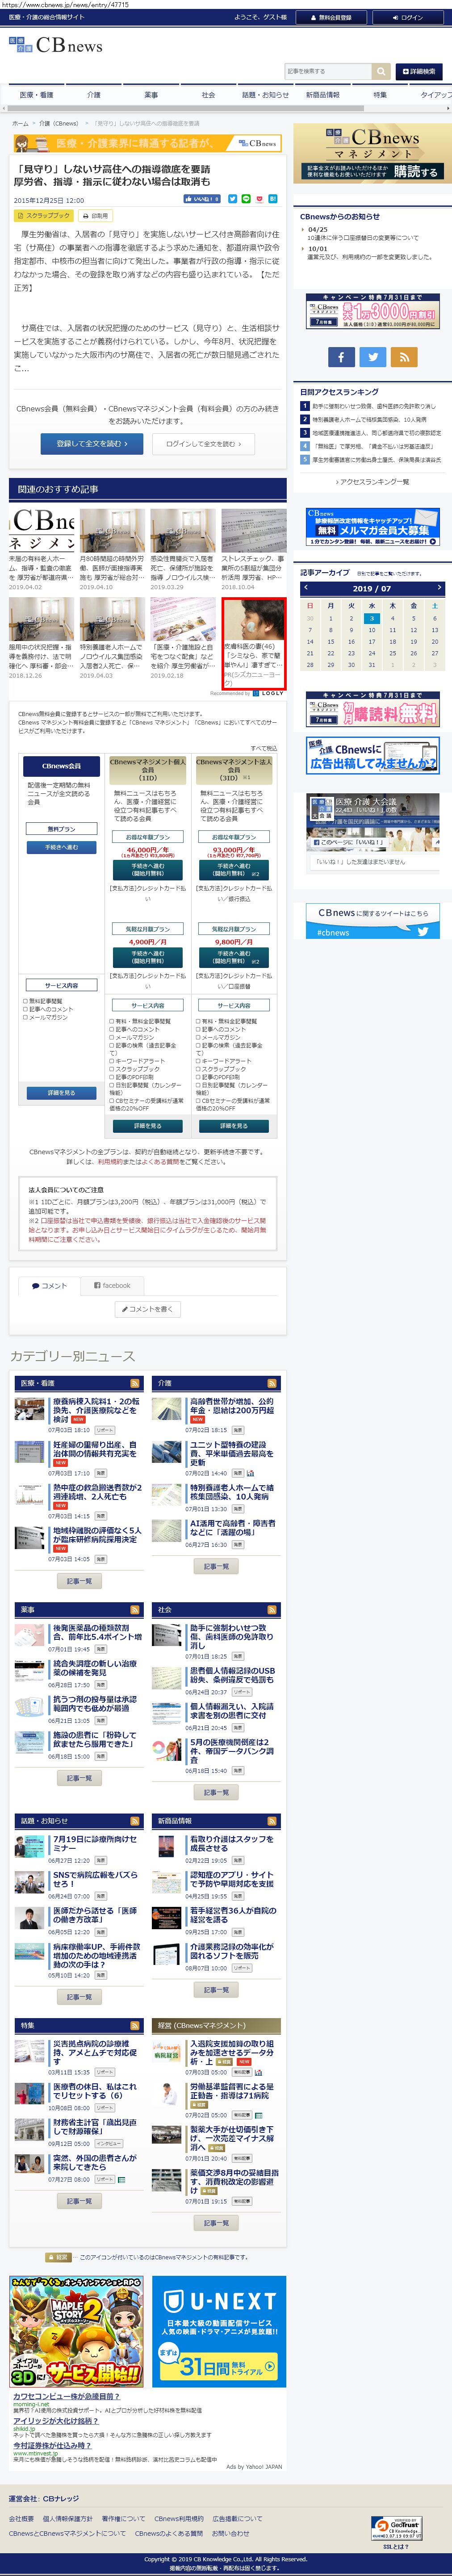Click 広告出稿してみませんか banner

pyautogui.click(x=372, y=756)
